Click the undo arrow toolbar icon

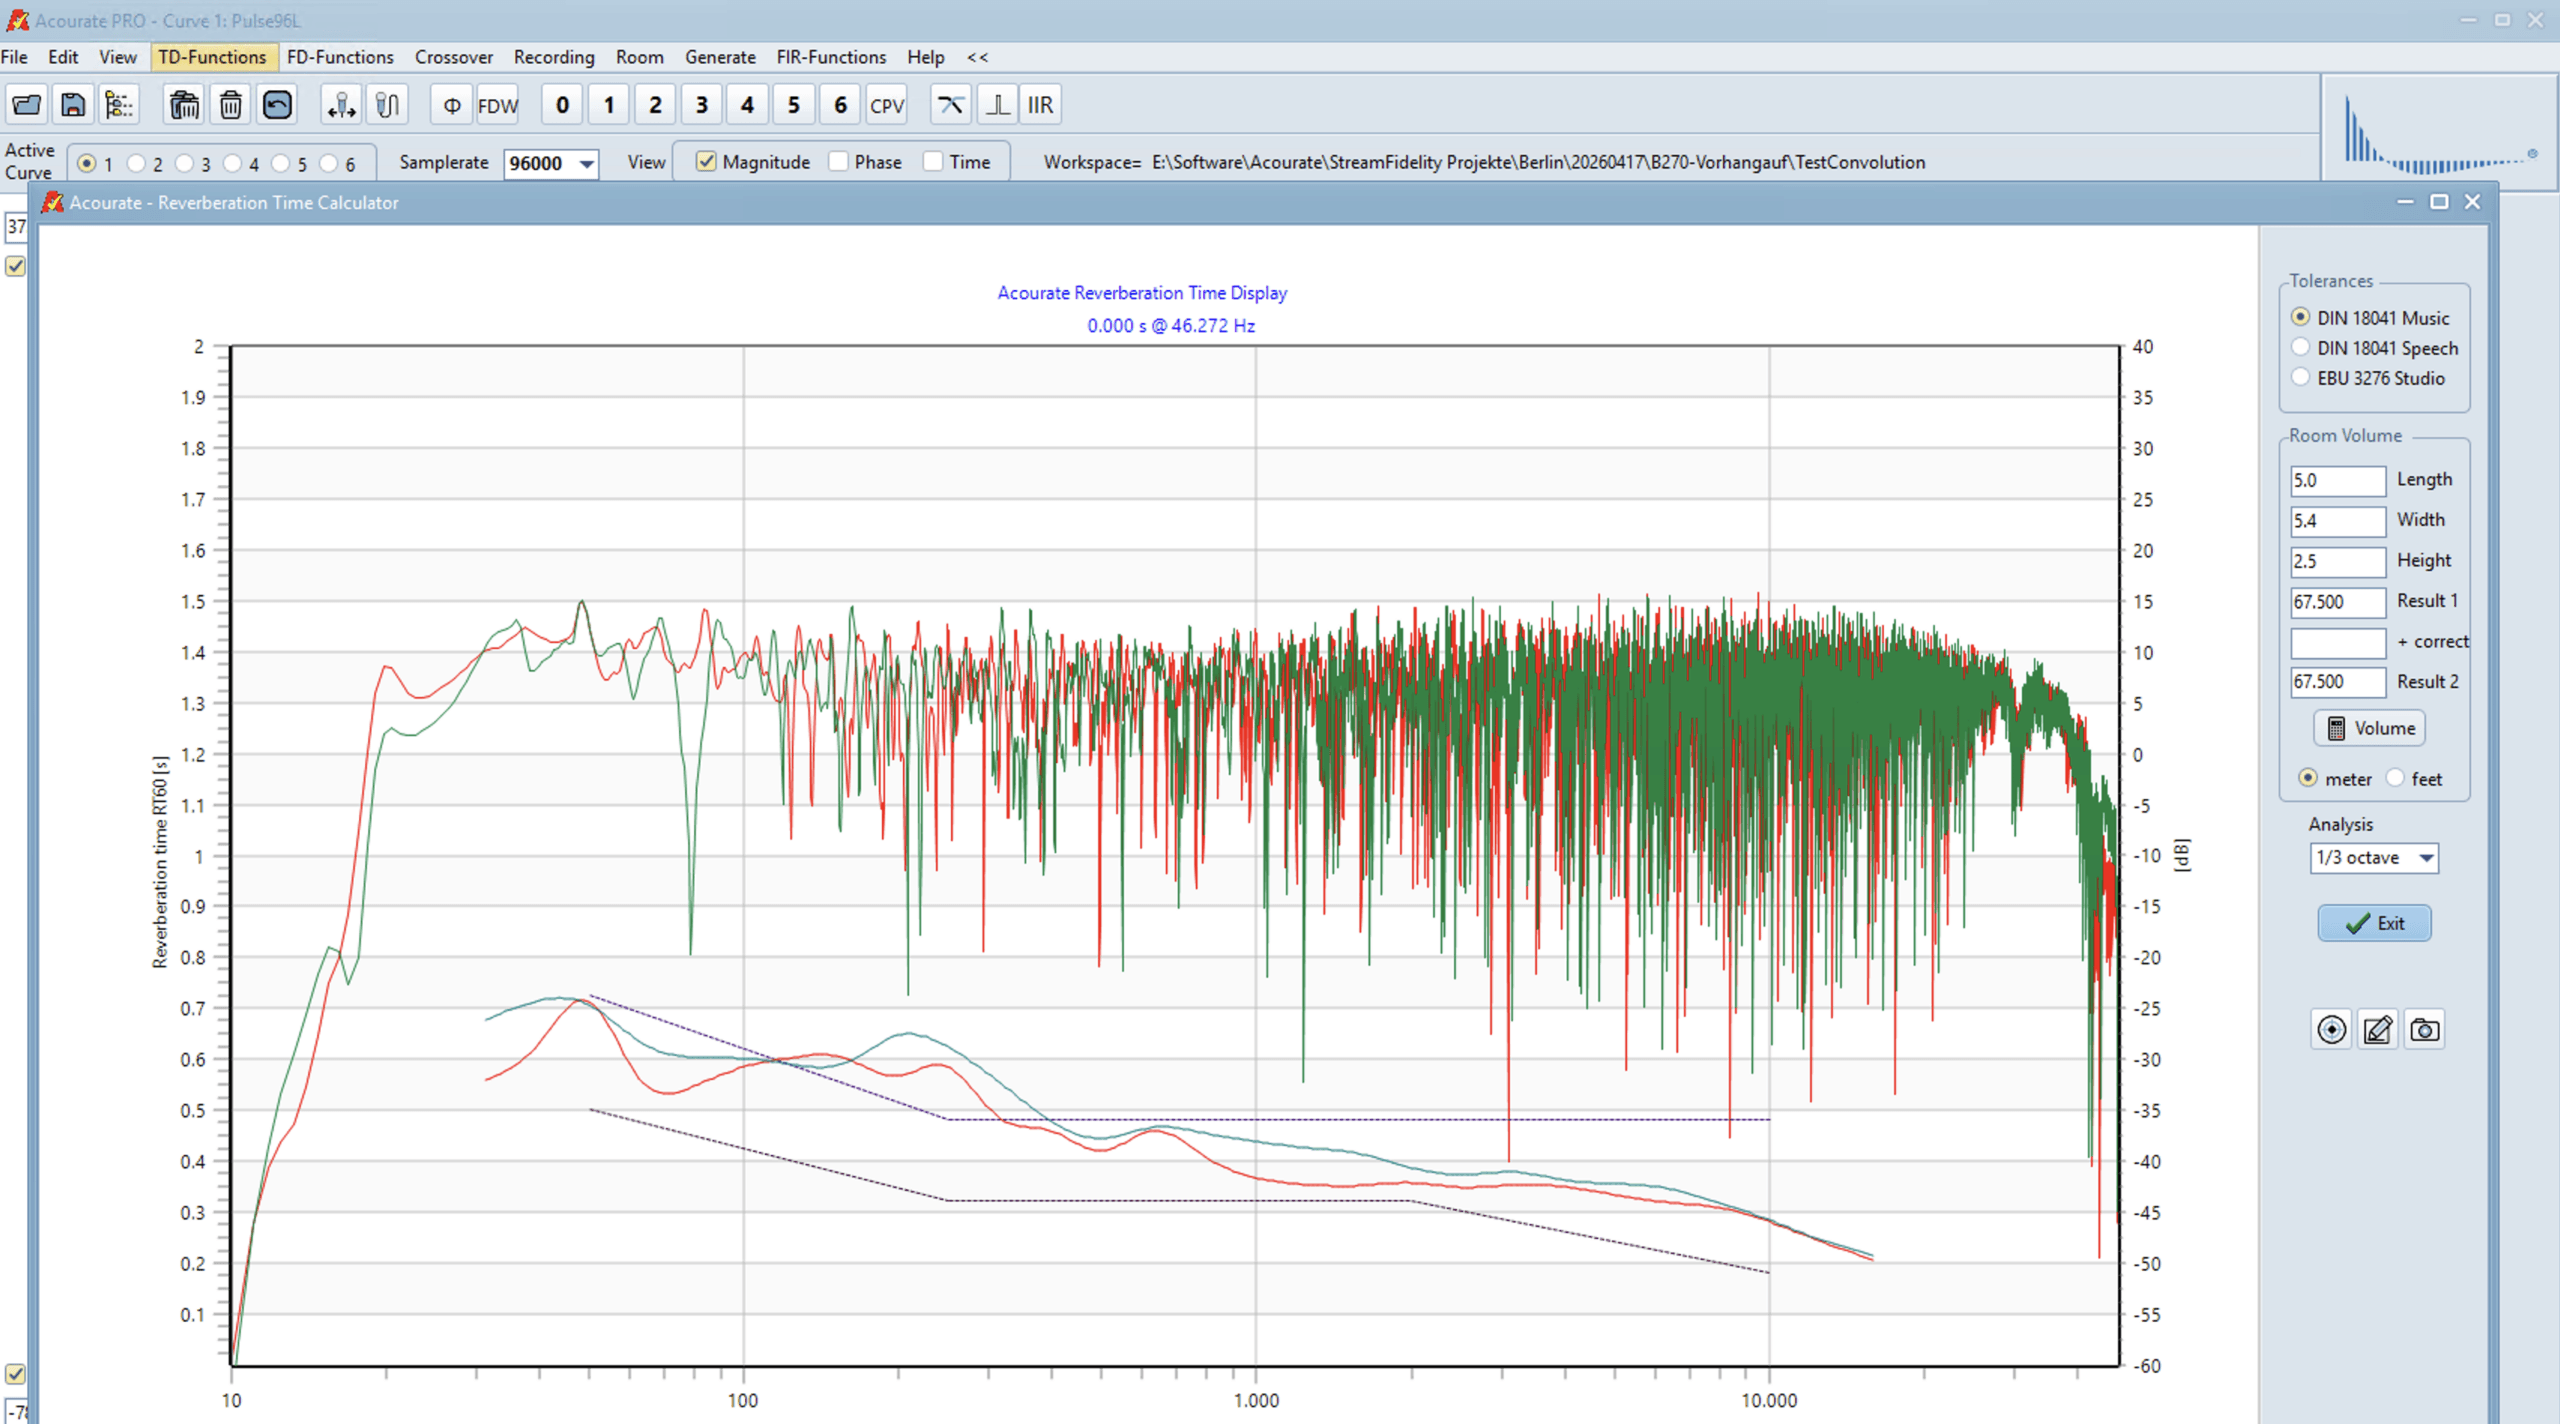tap(277, 105)
